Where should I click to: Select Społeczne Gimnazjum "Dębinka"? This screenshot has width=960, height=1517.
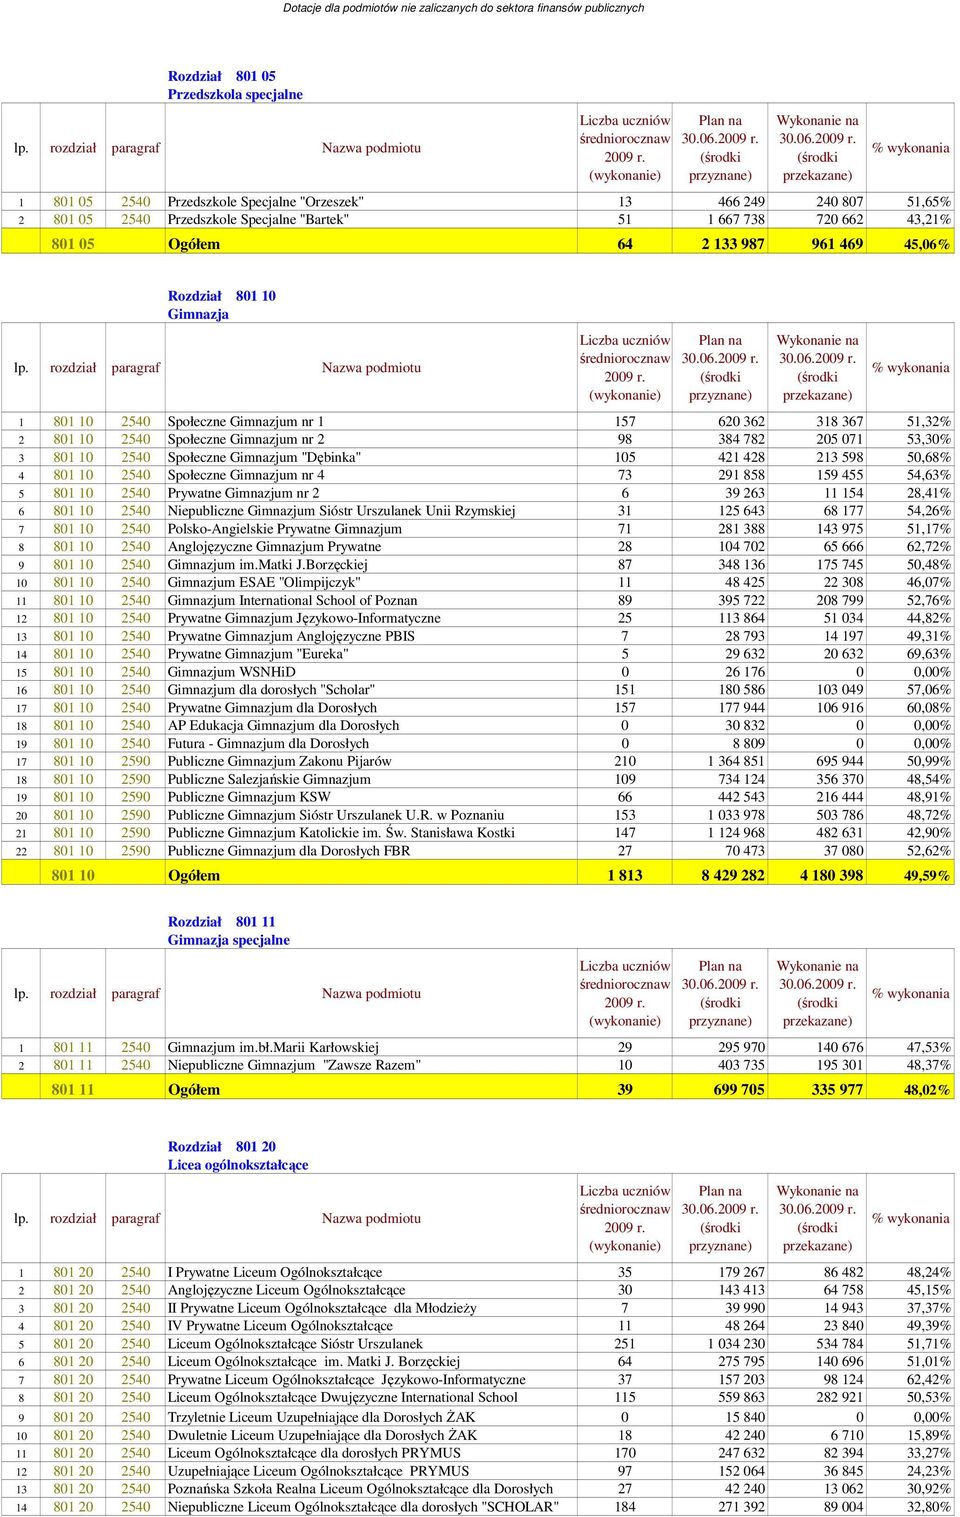[x=265, y=458]
